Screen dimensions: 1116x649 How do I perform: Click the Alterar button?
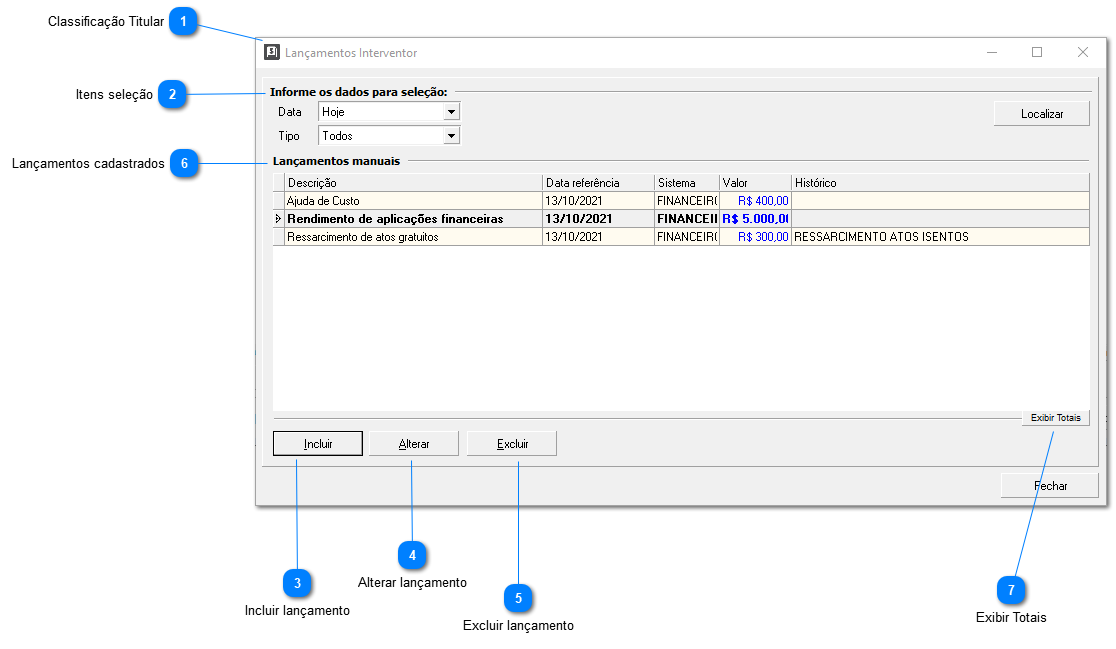414,443
